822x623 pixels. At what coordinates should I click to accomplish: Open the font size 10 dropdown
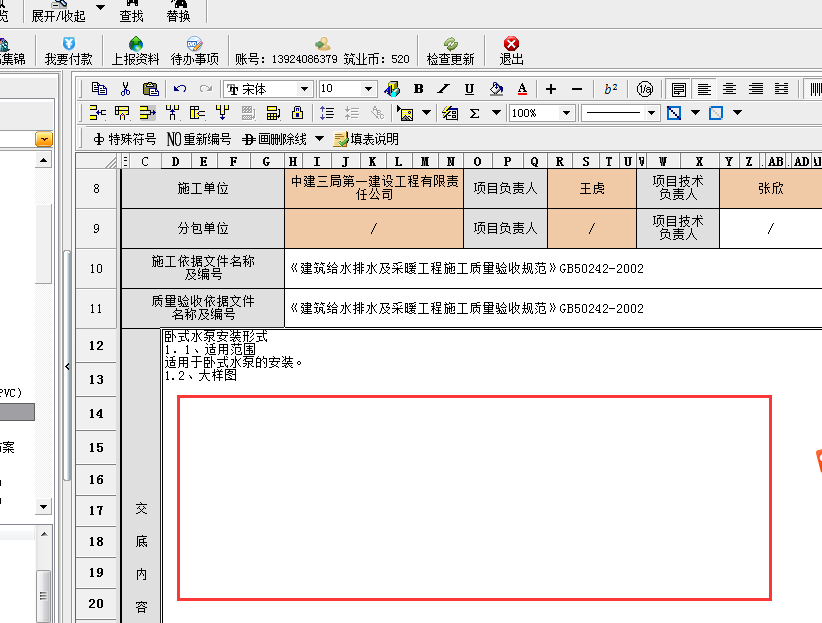pos(369,89)
